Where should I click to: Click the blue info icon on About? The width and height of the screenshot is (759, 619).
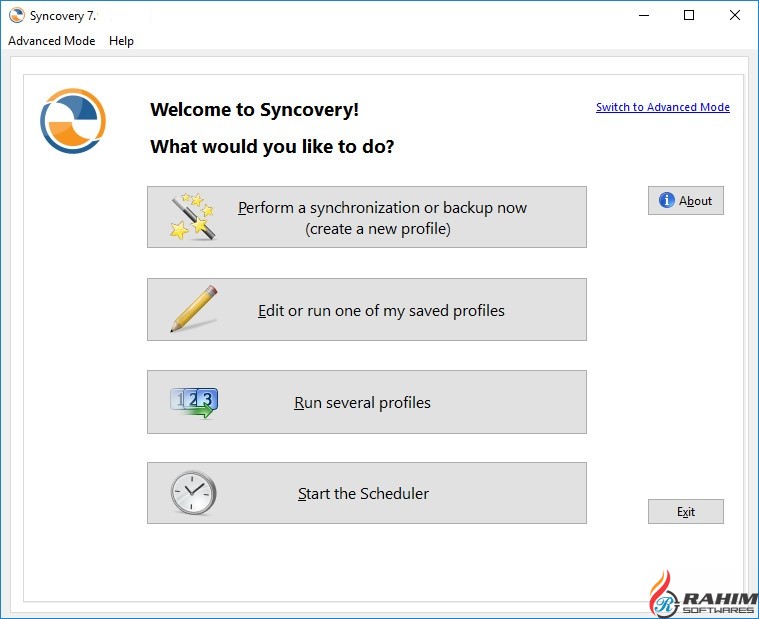click(667, 200)
